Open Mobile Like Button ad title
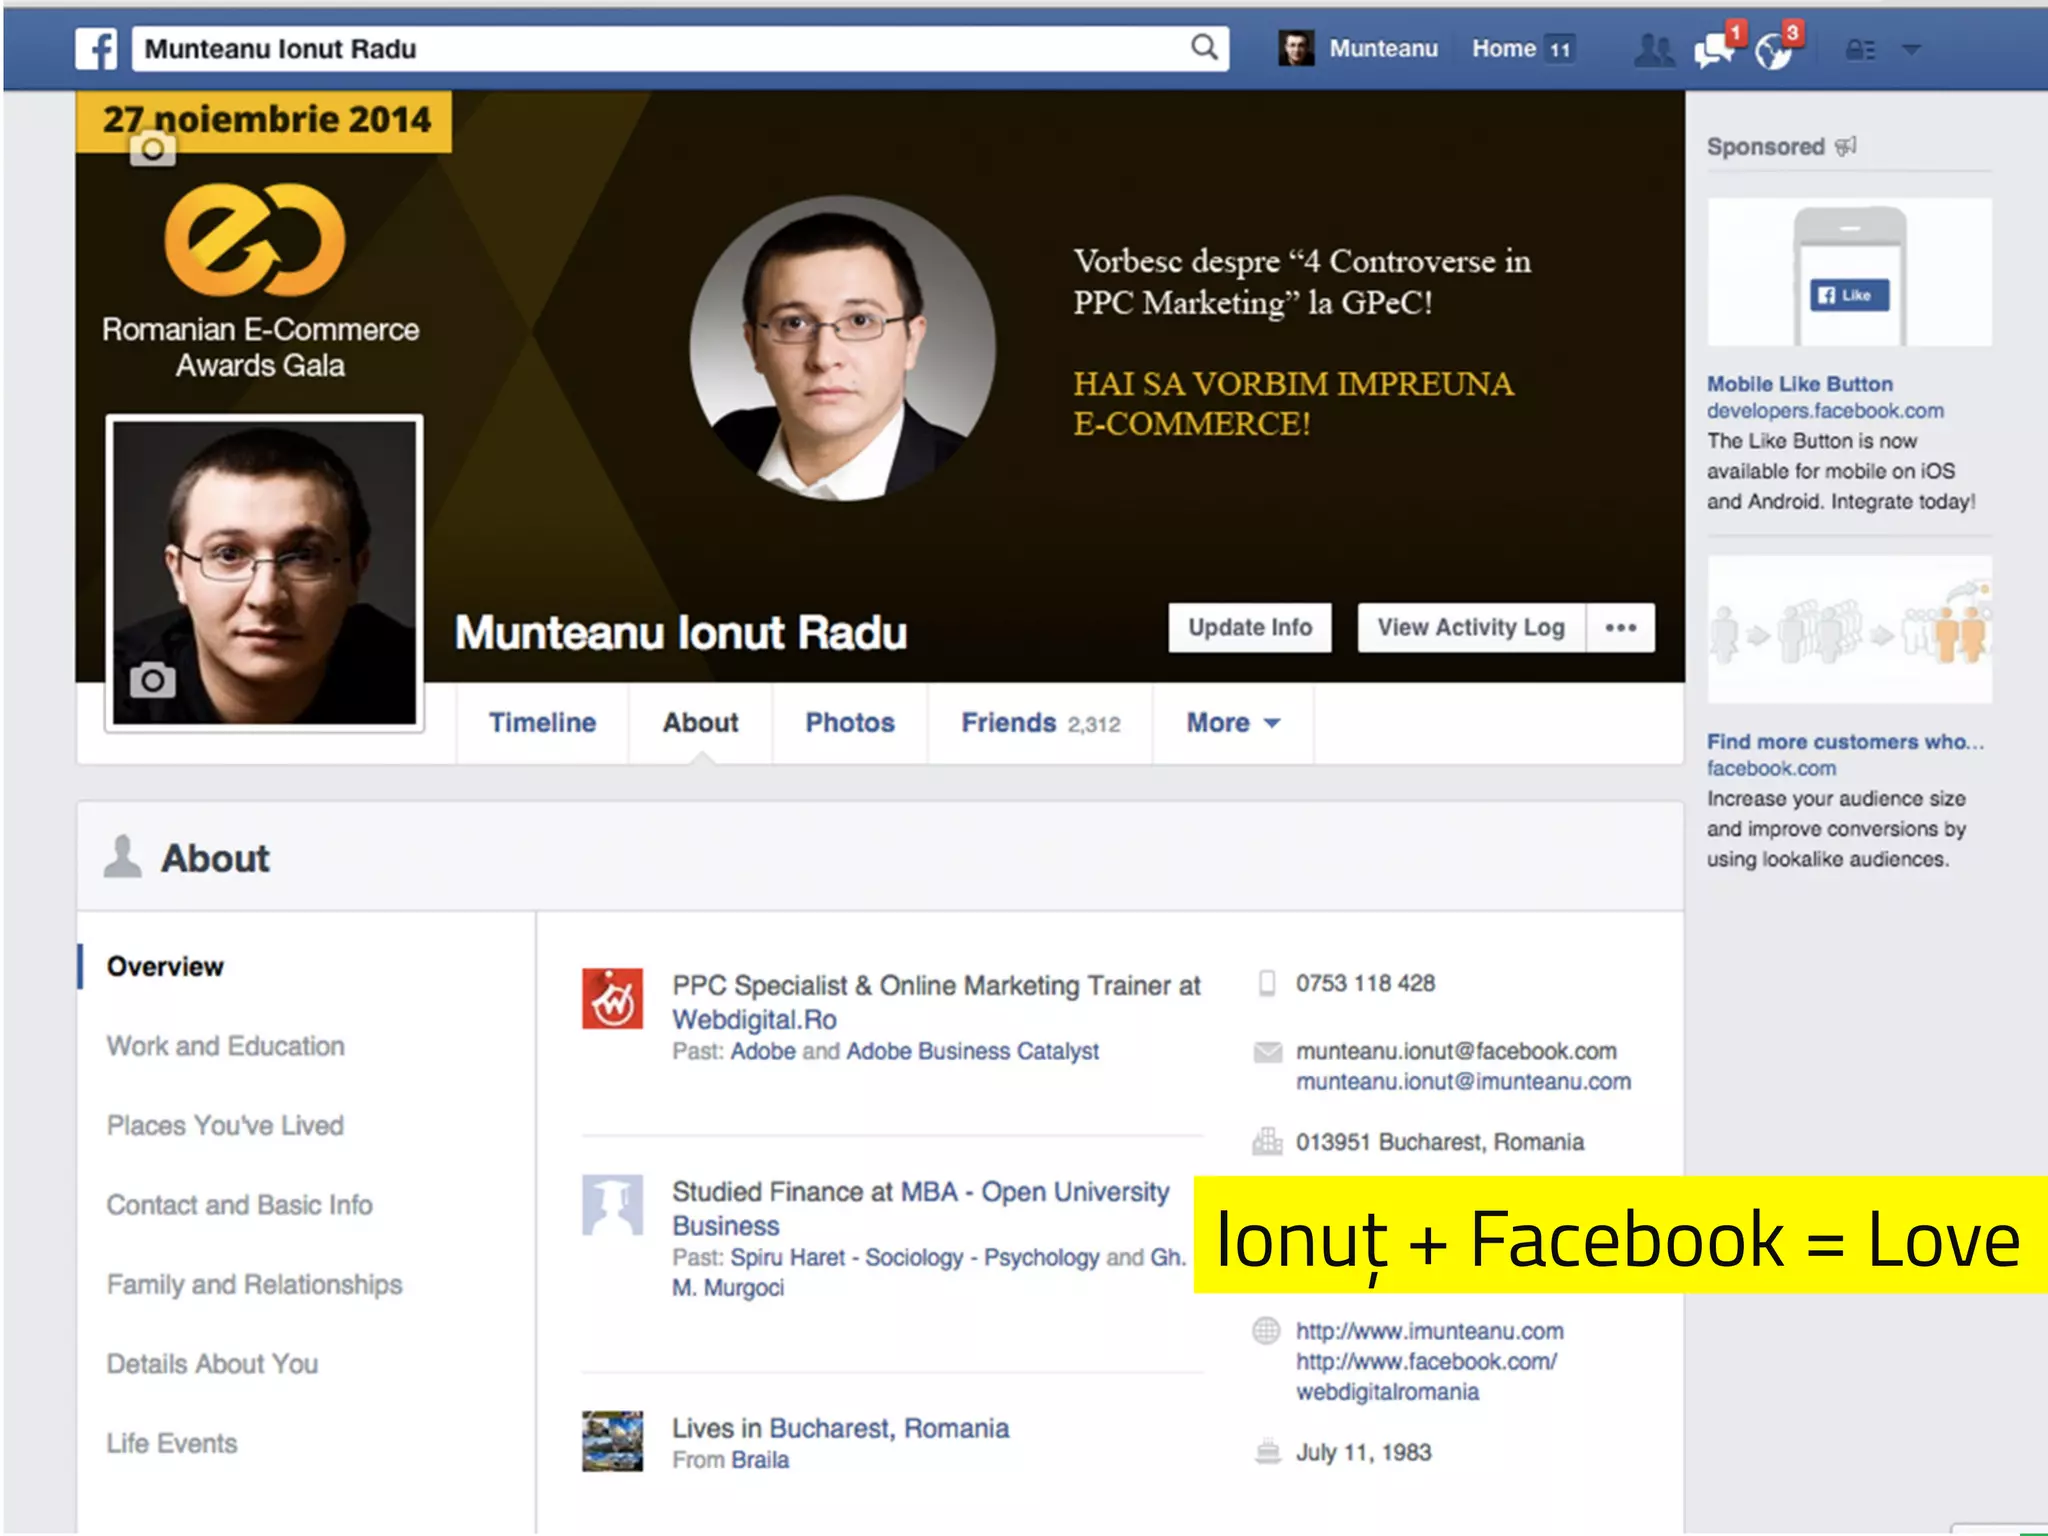The width and height of the screenshot is (2048, 1536). pos(1799,384)
